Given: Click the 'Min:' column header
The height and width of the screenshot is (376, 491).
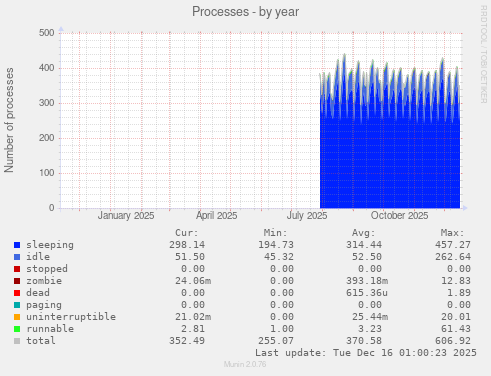Looking at the screenshot, I should (x=275, y=233).
